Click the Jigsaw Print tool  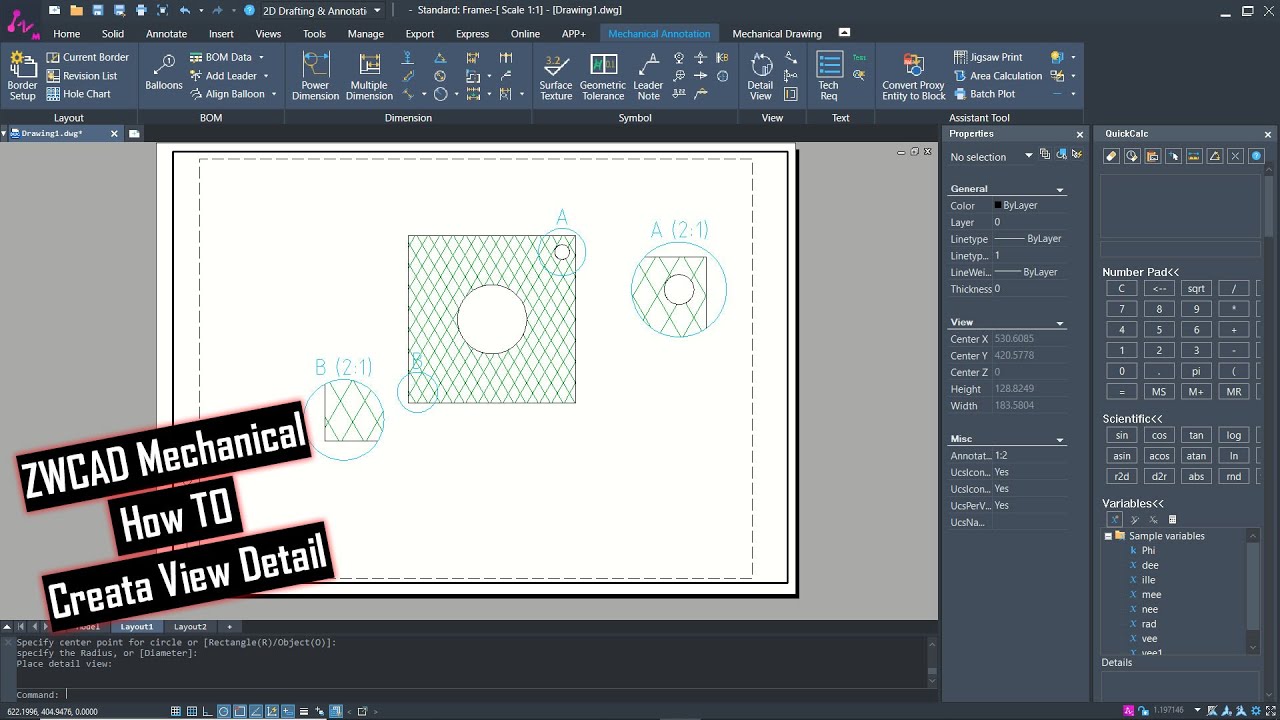[x=987, y=57]
